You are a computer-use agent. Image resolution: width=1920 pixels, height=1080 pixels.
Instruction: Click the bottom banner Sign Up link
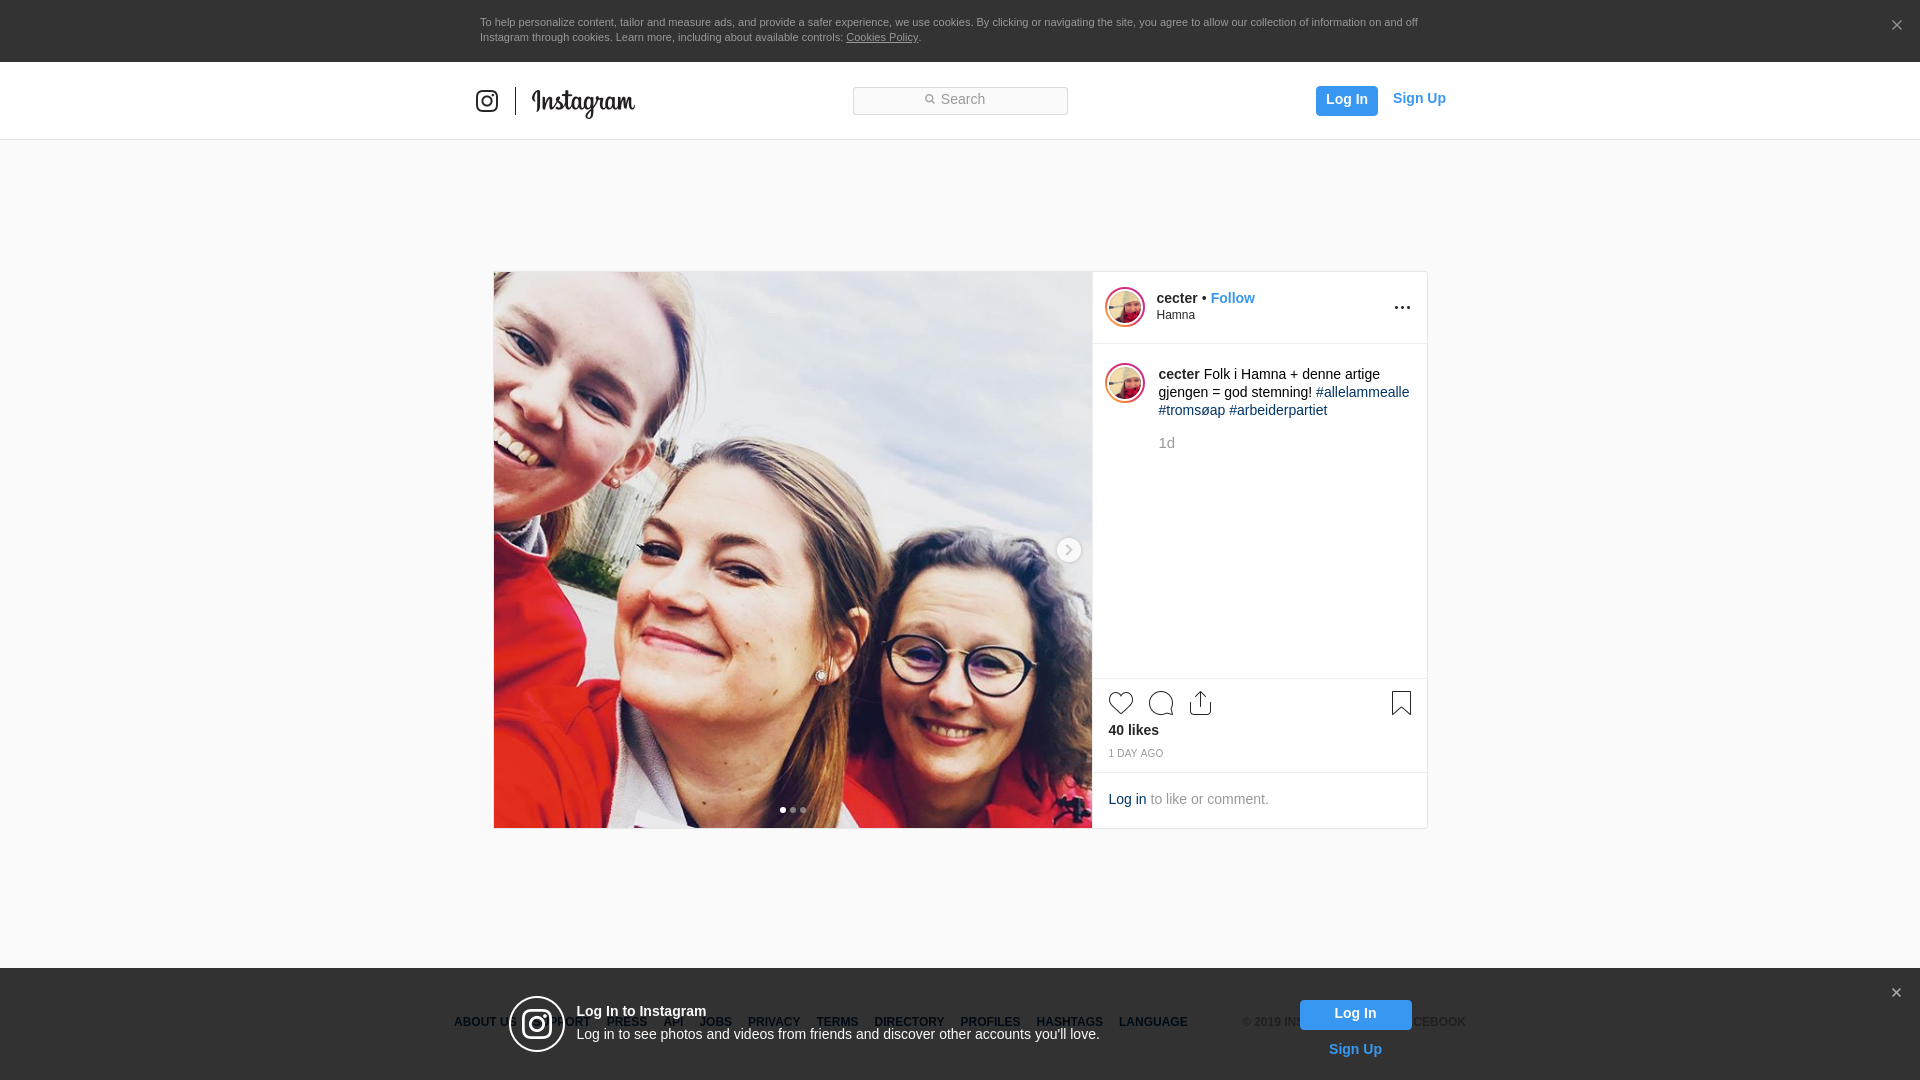(1355, 1049)
